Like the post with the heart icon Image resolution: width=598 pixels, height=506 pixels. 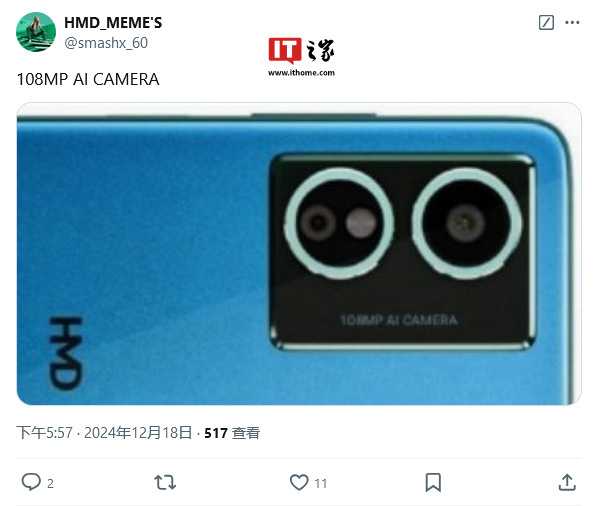tap(299, 482)
